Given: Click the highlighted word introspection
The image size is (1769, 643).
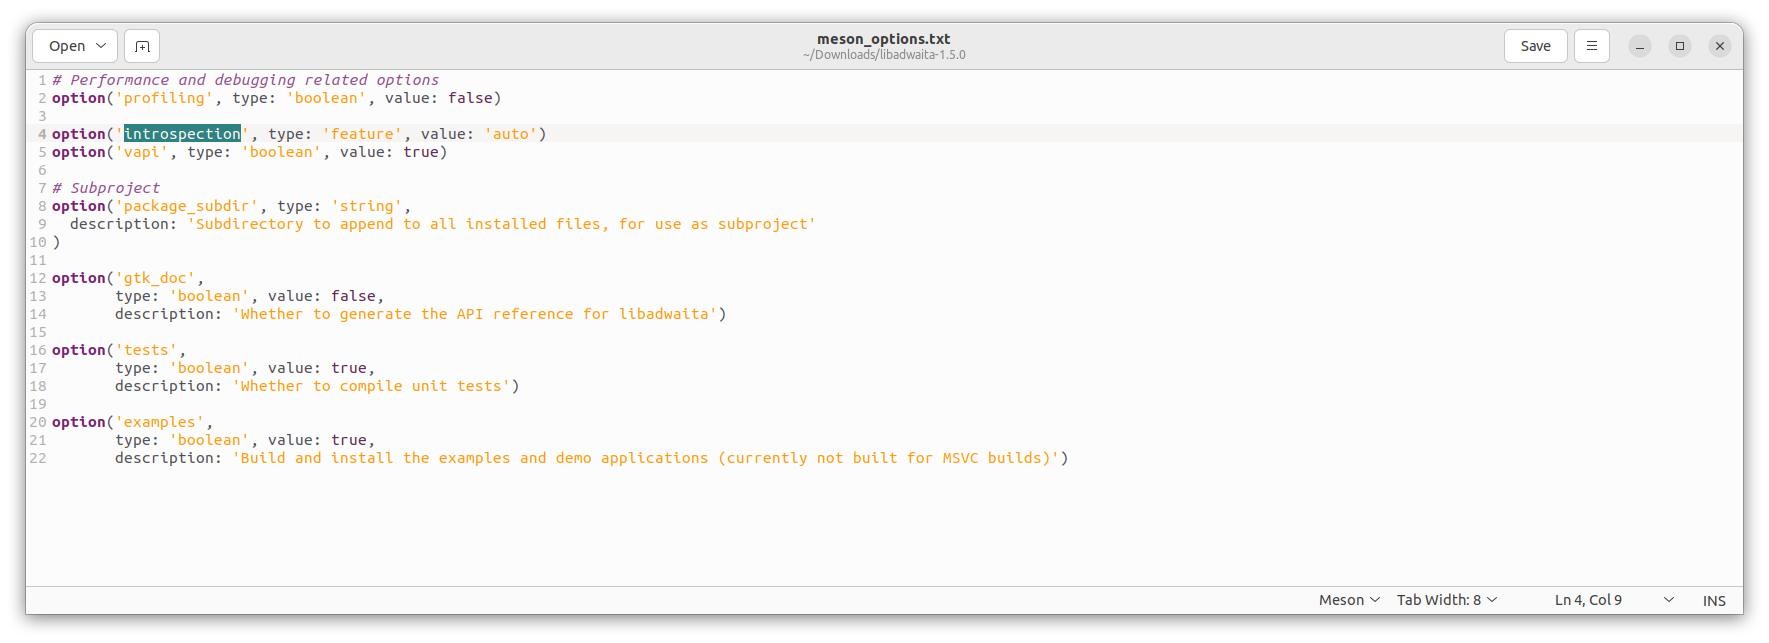Looking at the screenshot, I should 182,134.
